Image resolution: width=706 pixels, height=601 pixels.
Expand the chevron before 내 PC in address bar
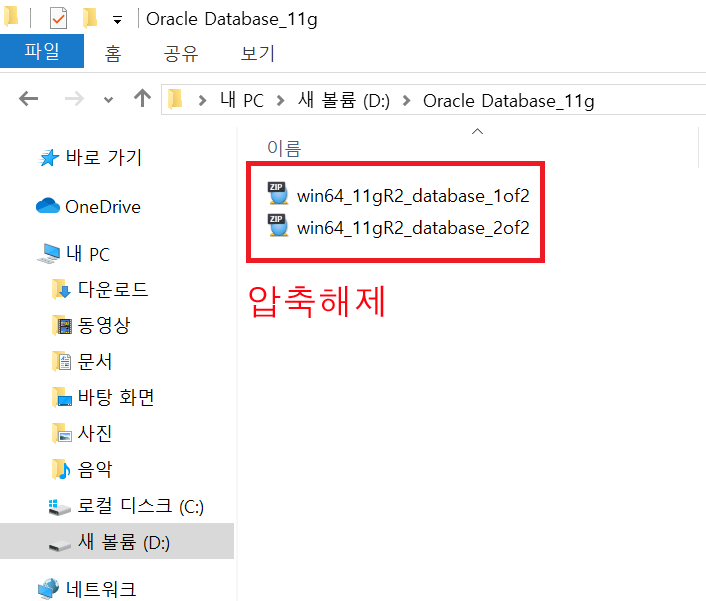203,100
